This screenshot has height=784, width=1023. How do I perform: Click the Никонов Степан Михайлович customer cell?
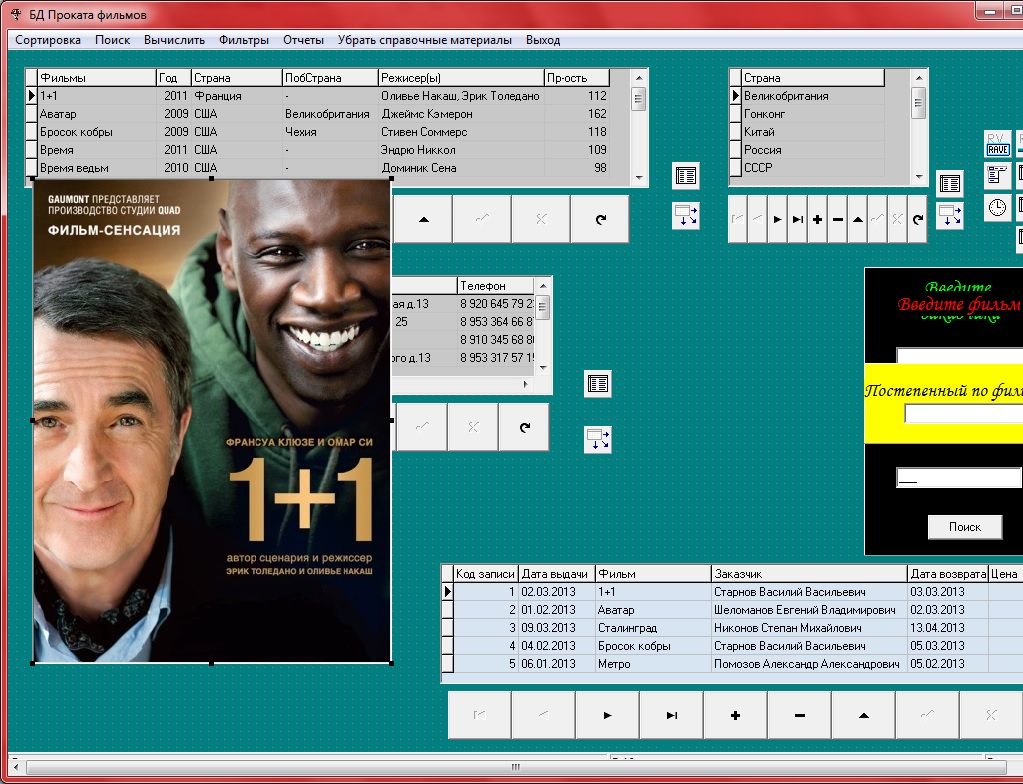click(809, 627)
